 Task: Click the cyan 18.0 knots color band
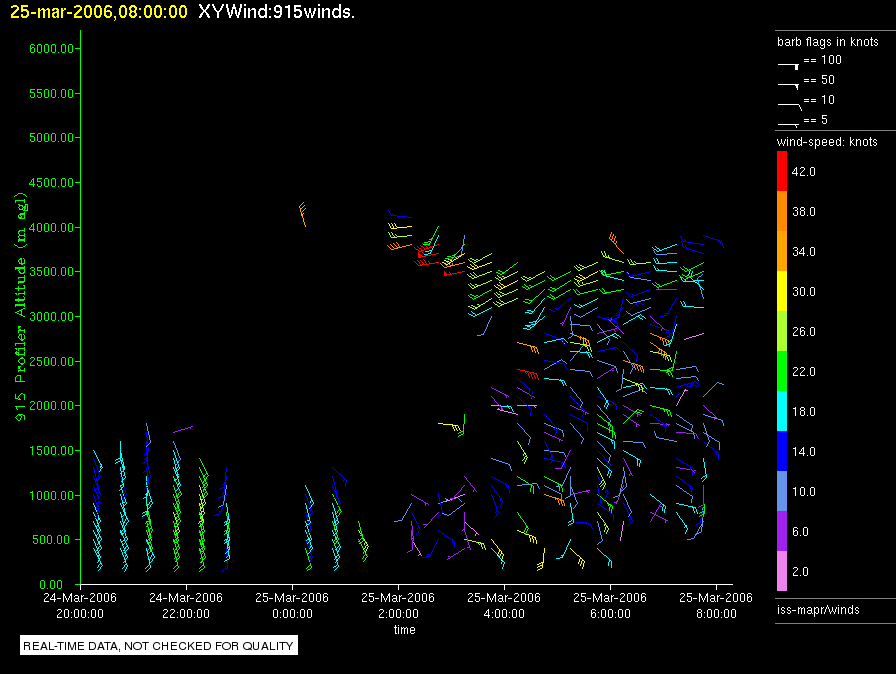(782, 412)
